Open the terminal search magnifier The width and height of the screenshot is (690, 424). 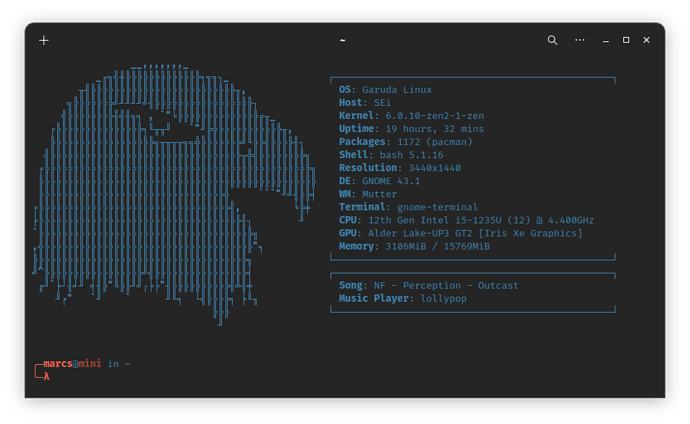click(x=552, y=40)
